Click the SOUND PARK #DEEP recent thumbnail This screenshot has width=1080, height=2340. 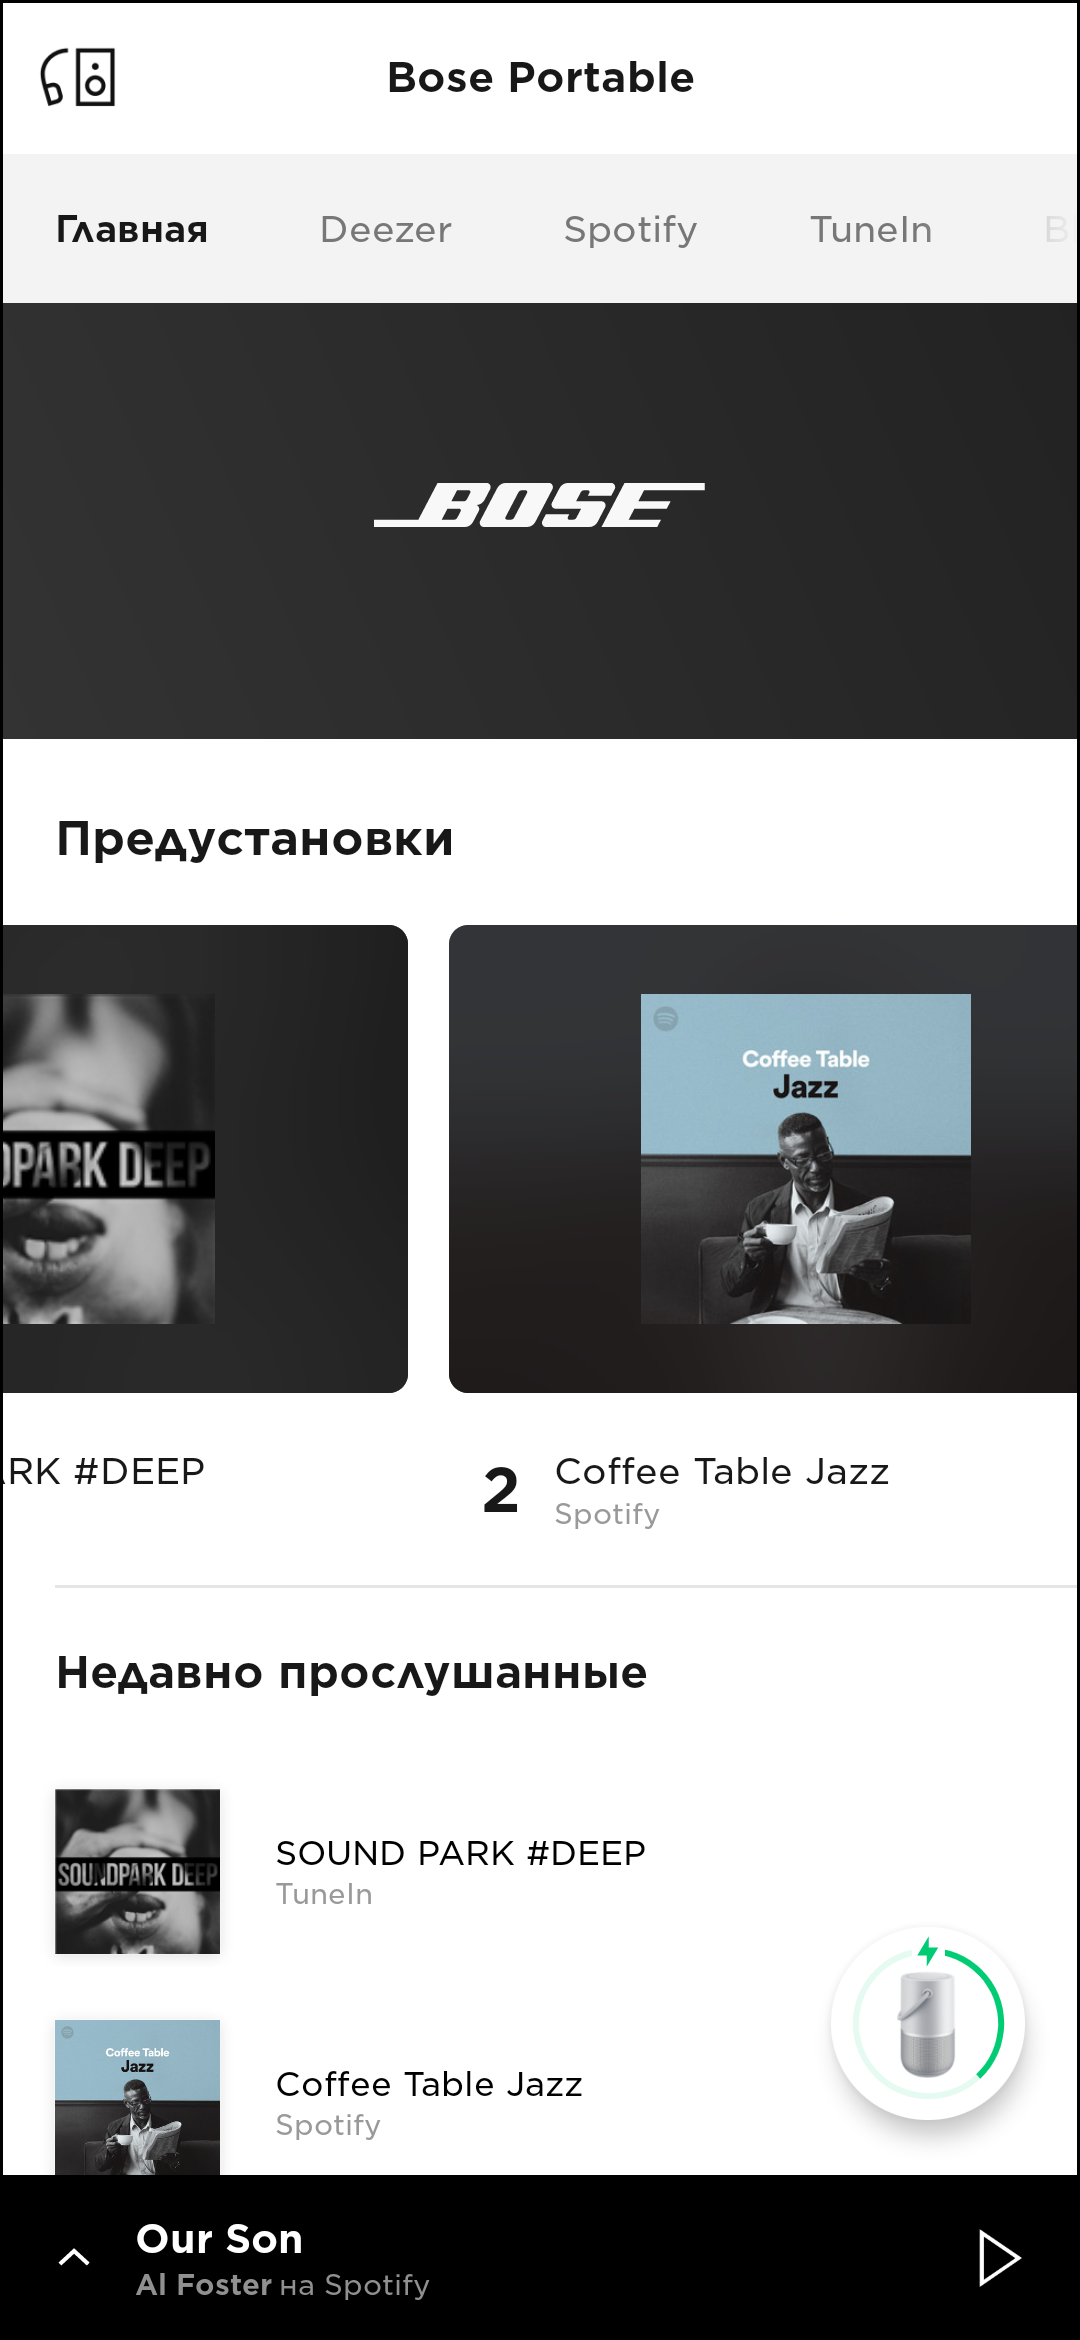137,1871
